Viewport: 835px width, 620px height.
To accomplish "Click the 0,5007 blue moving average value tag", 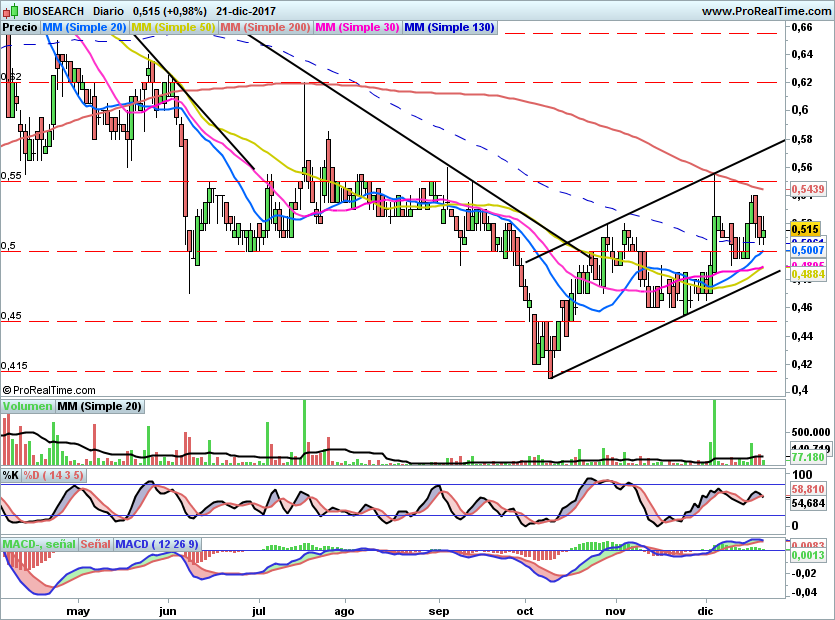I will [808, 250].
